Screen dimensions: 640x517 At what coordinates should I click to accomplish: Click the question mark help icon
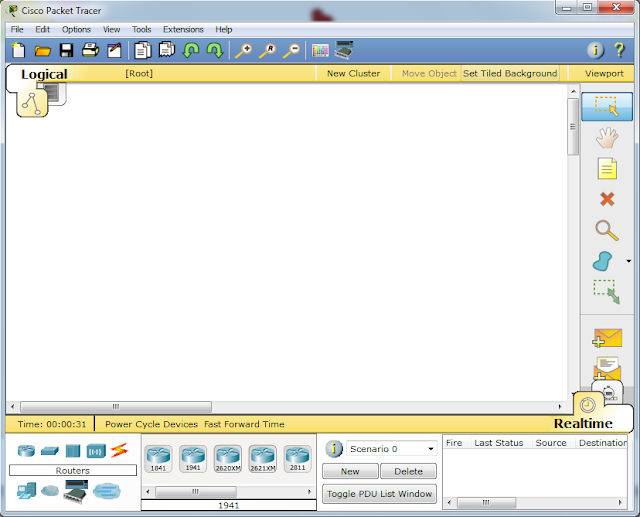coord(619,50)
